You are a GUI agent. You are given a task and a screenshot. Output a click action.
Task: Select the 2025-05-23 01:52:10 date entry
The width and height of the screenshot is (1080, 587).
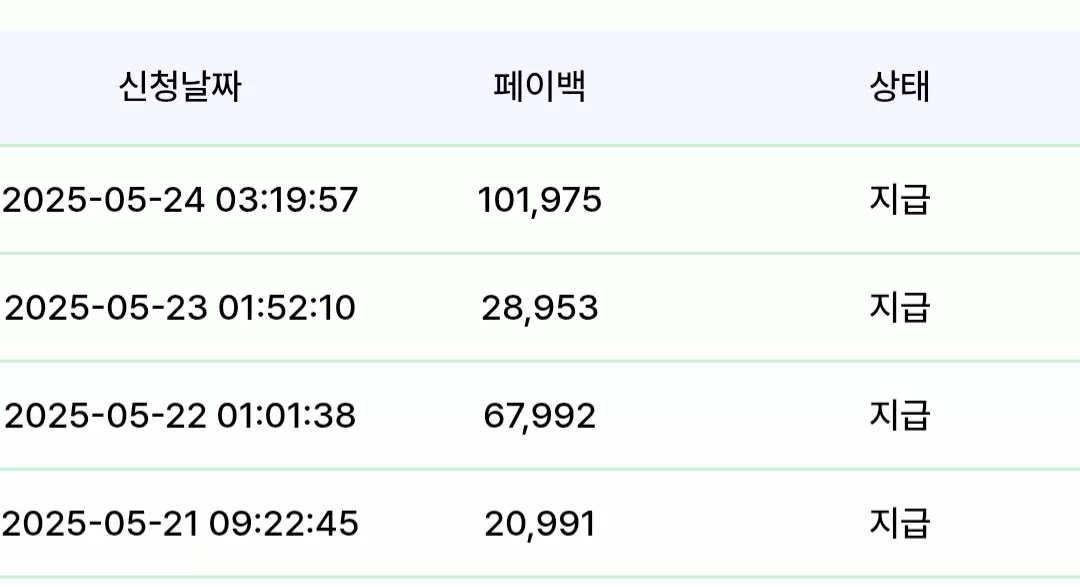180,307
